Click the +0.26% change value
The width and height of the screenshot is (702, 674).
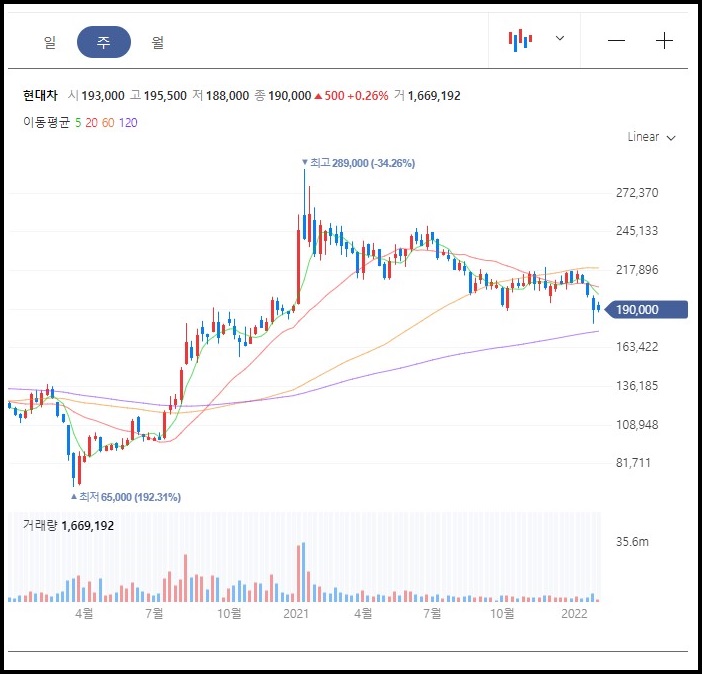[x=368, y=96]
